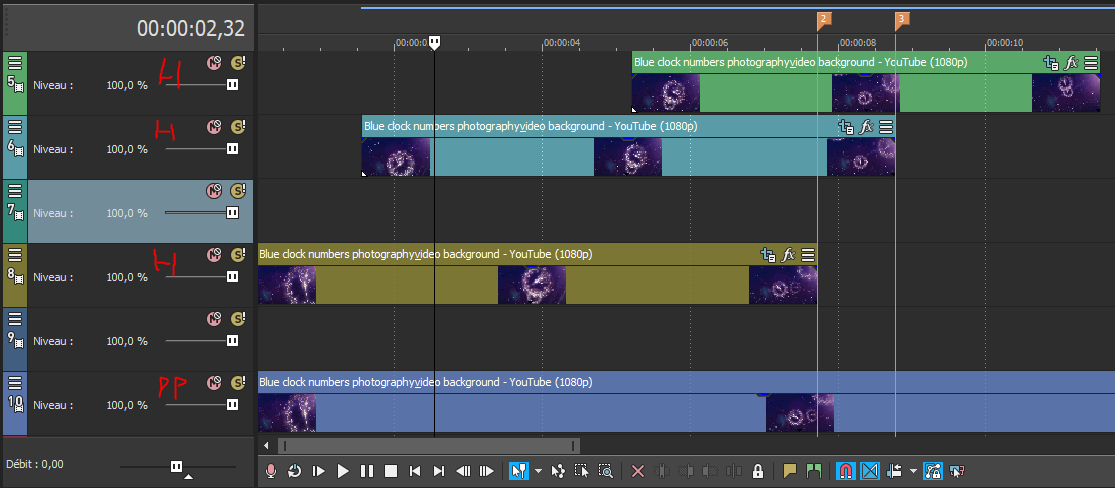Click the track 8 level slider handle
This screenshot has width=1115, height=488.
point(232,277)
